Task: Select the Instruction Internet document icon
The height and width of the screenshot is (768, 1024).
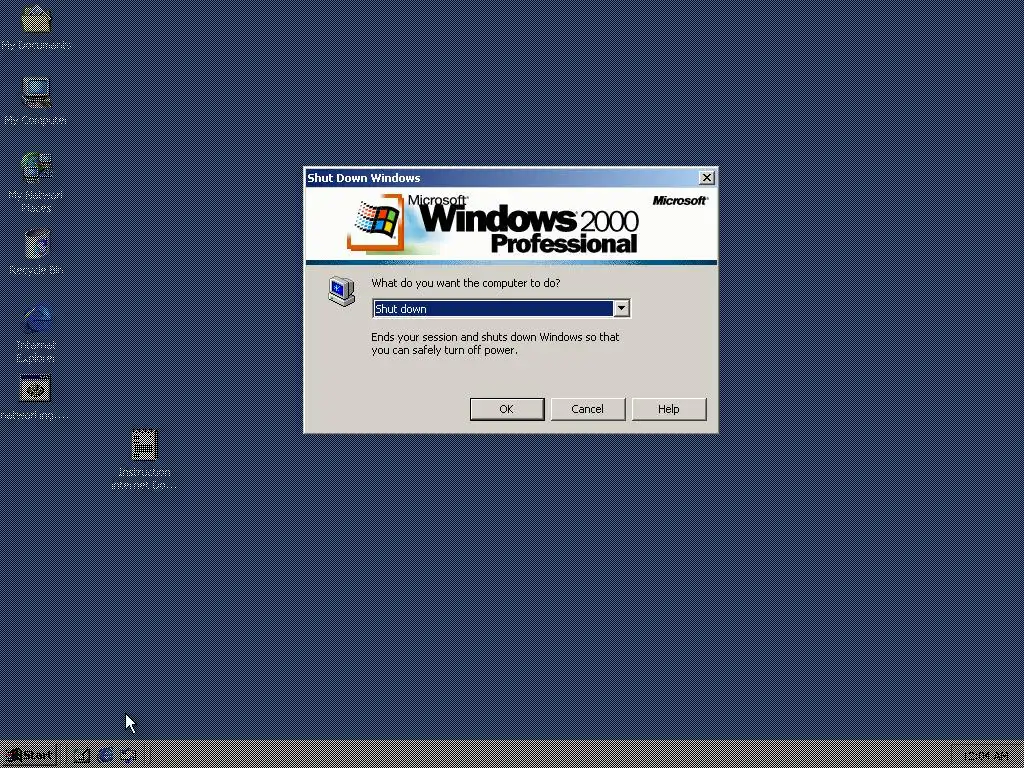Action: coord(144,459)
